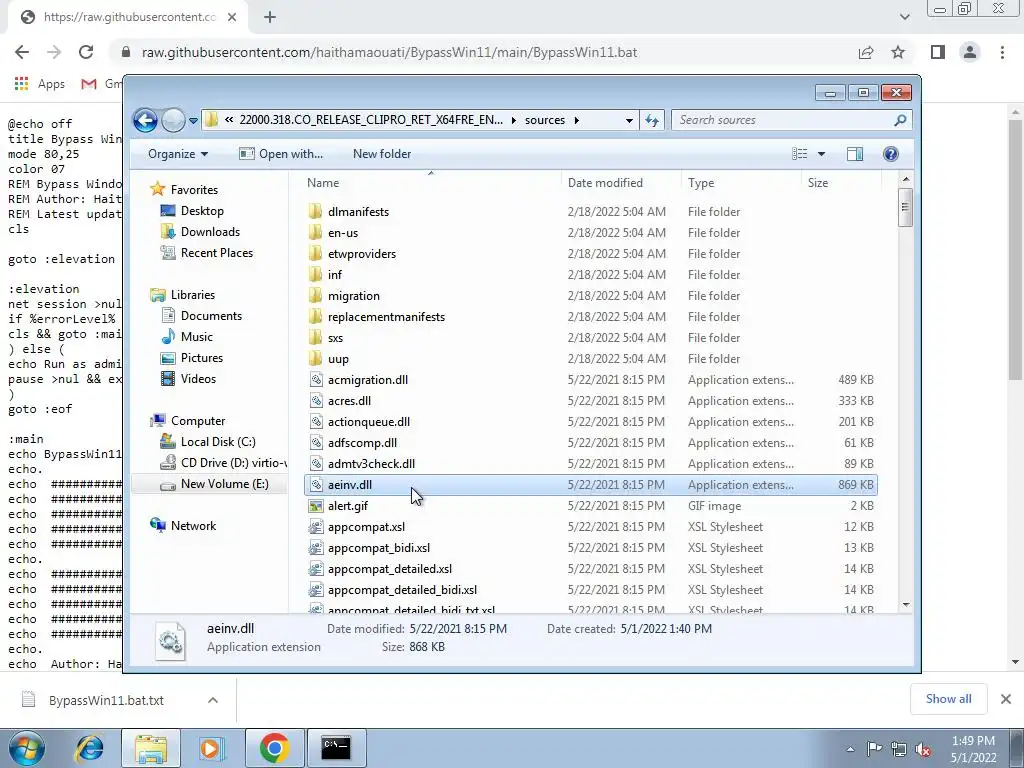Image resolution: width=1024 pixels, height=768 pixels.
Task: Open more view options dropdown arrow
Action: (822, 154)
